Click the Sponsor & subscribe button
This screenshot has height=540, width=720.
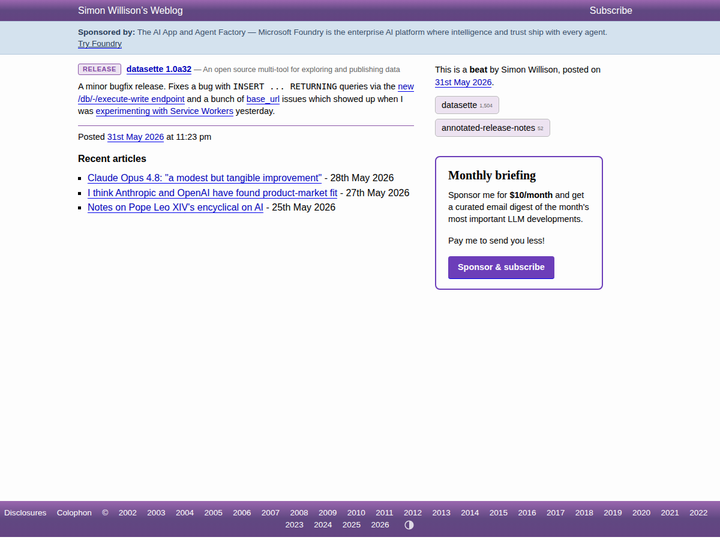click(x=501, y=267)
